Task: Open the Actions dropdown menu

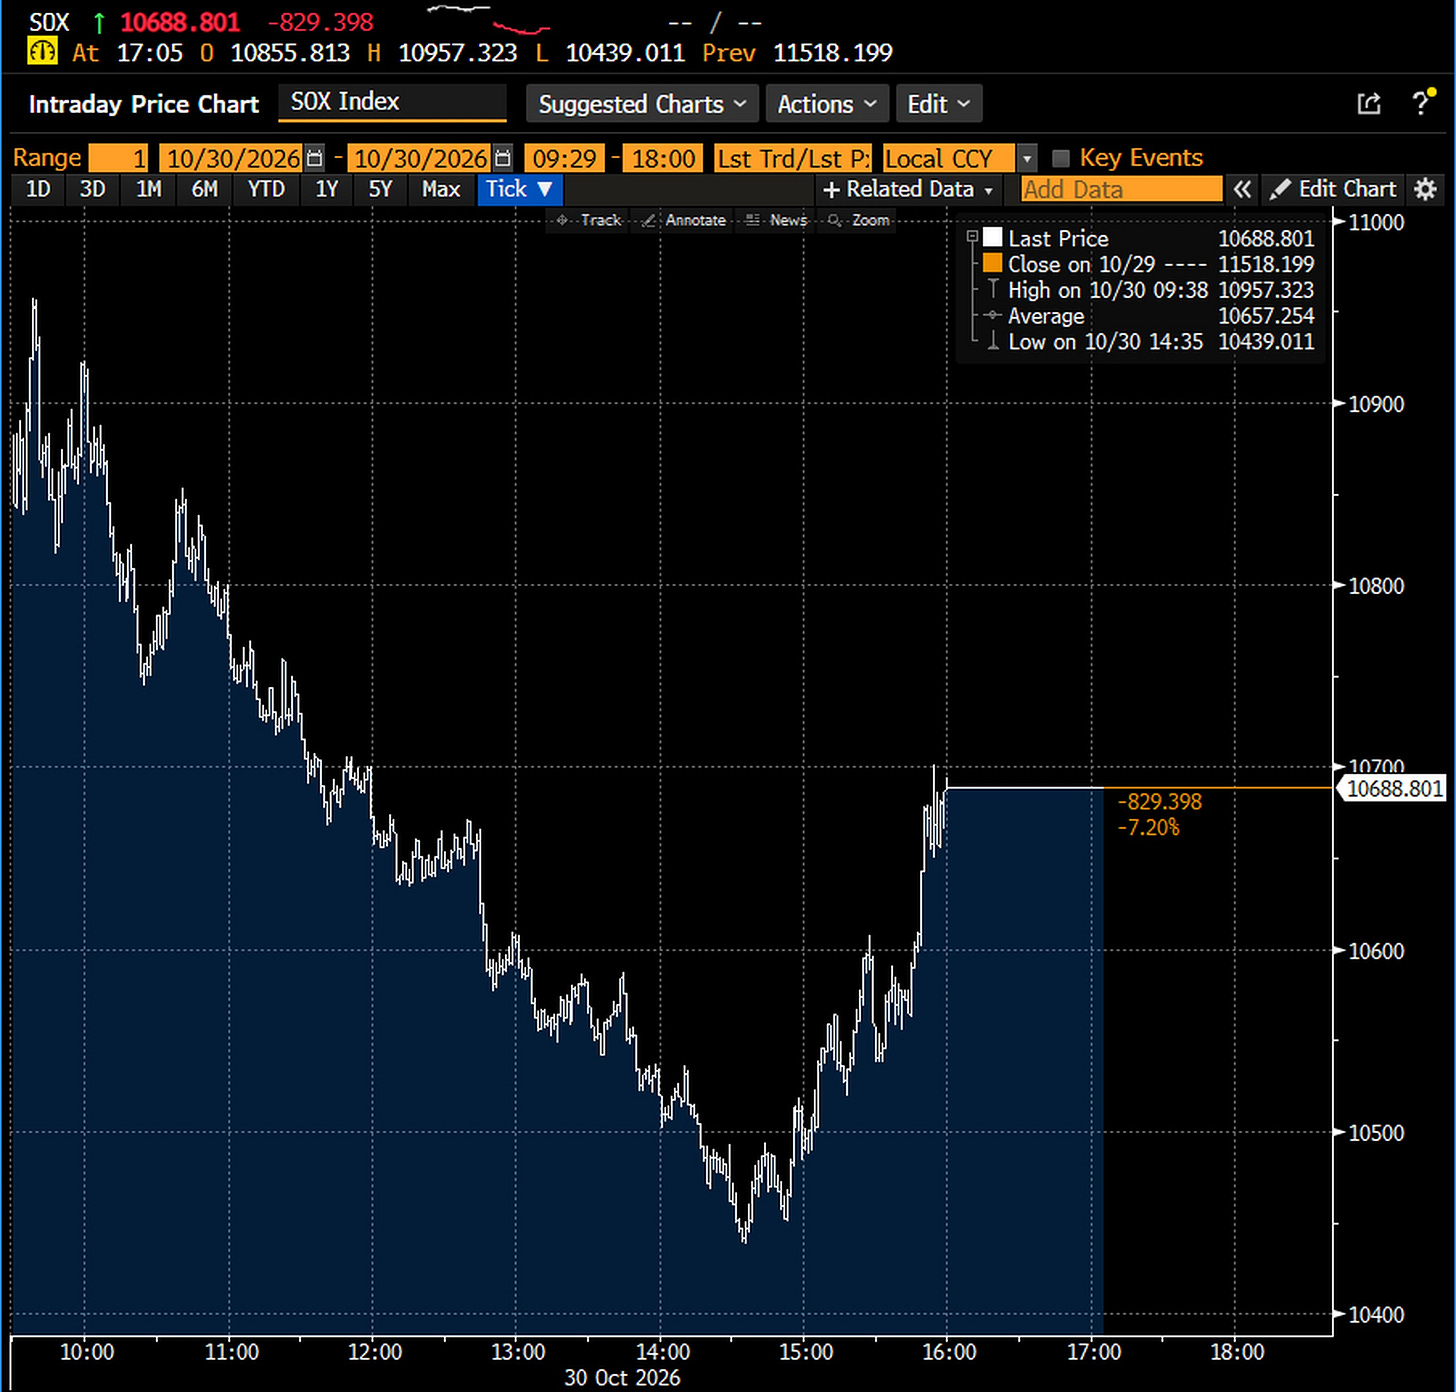Action: pos(826,104)
